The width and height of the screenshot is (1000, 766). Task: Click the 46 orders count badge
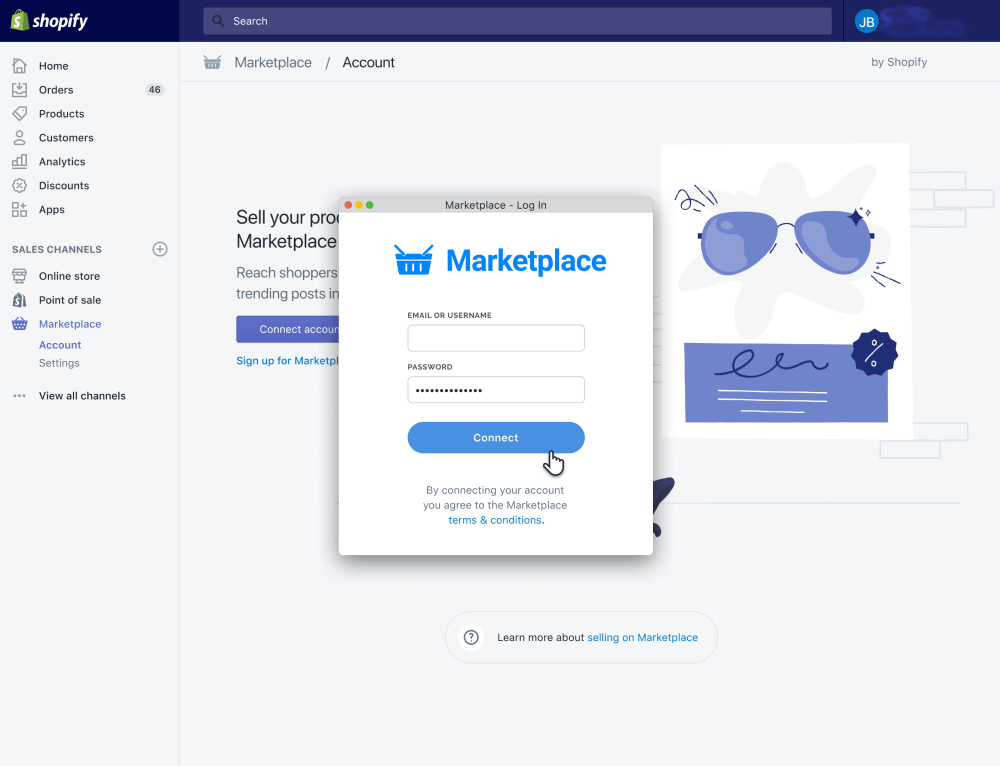point(155,90)
